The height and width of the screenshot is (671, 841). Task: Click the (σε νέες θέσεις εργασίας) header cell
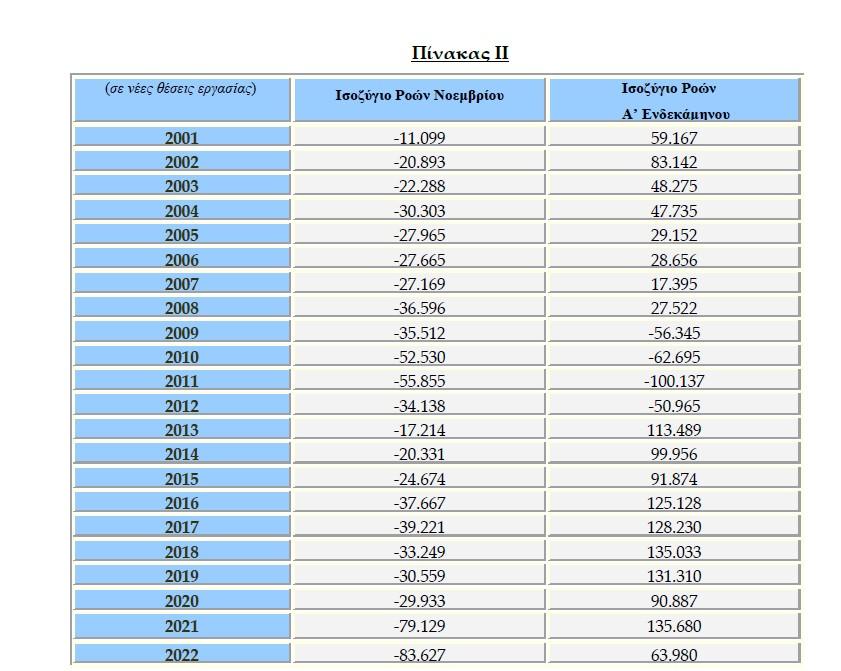click(x=182, y=99)
